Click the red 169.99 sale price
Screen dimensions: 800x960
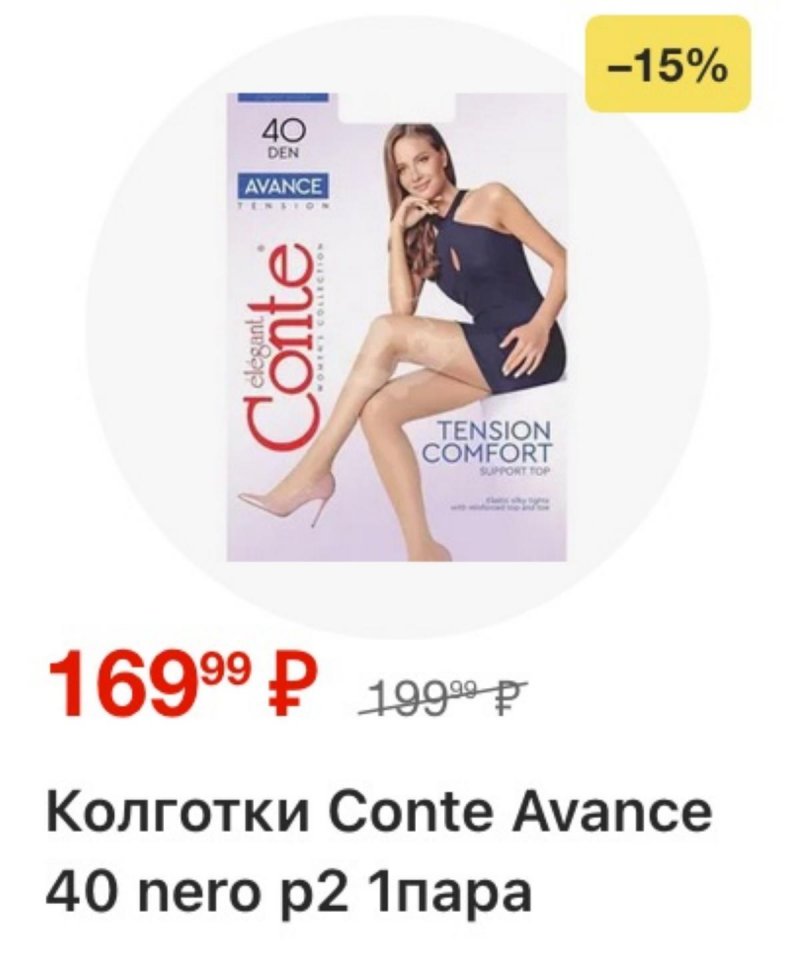click(182, 684)
